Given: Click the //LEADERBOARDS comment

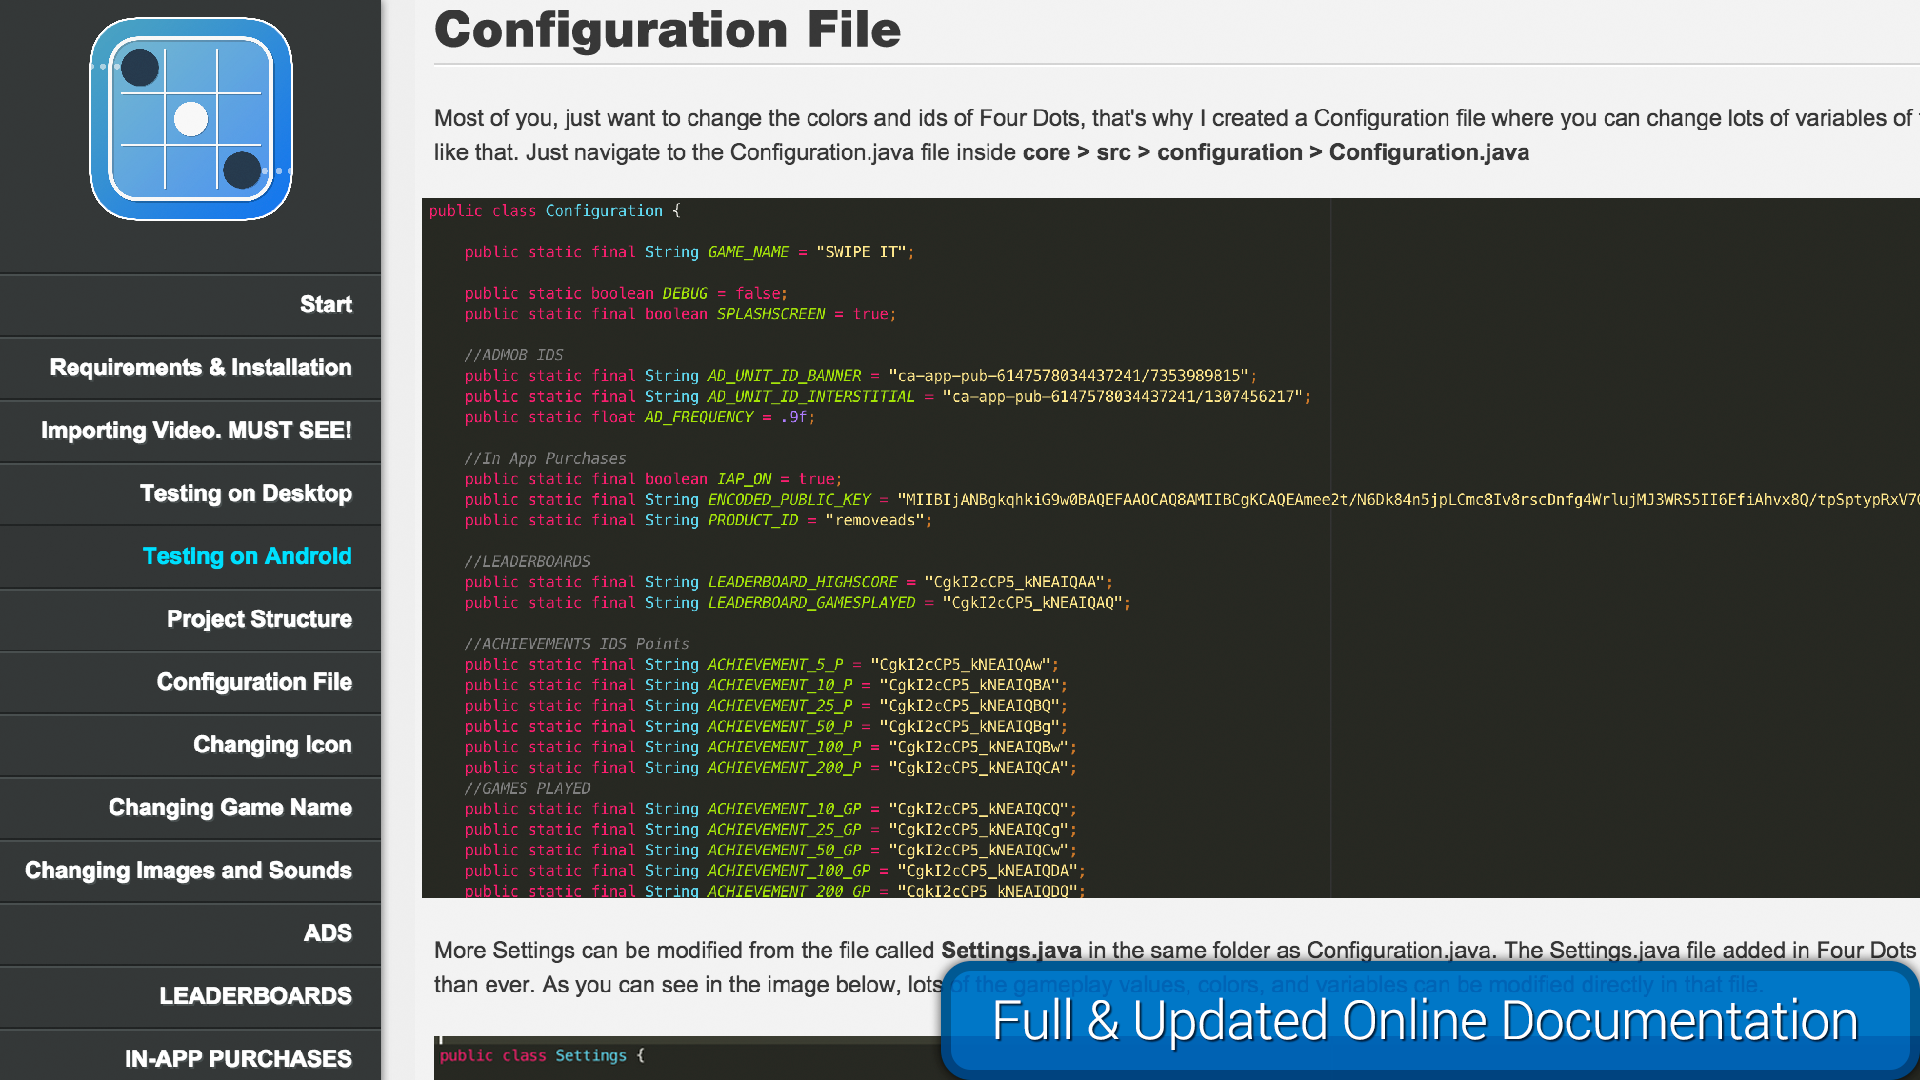Looking at the screenshot, I should point(527,562).
